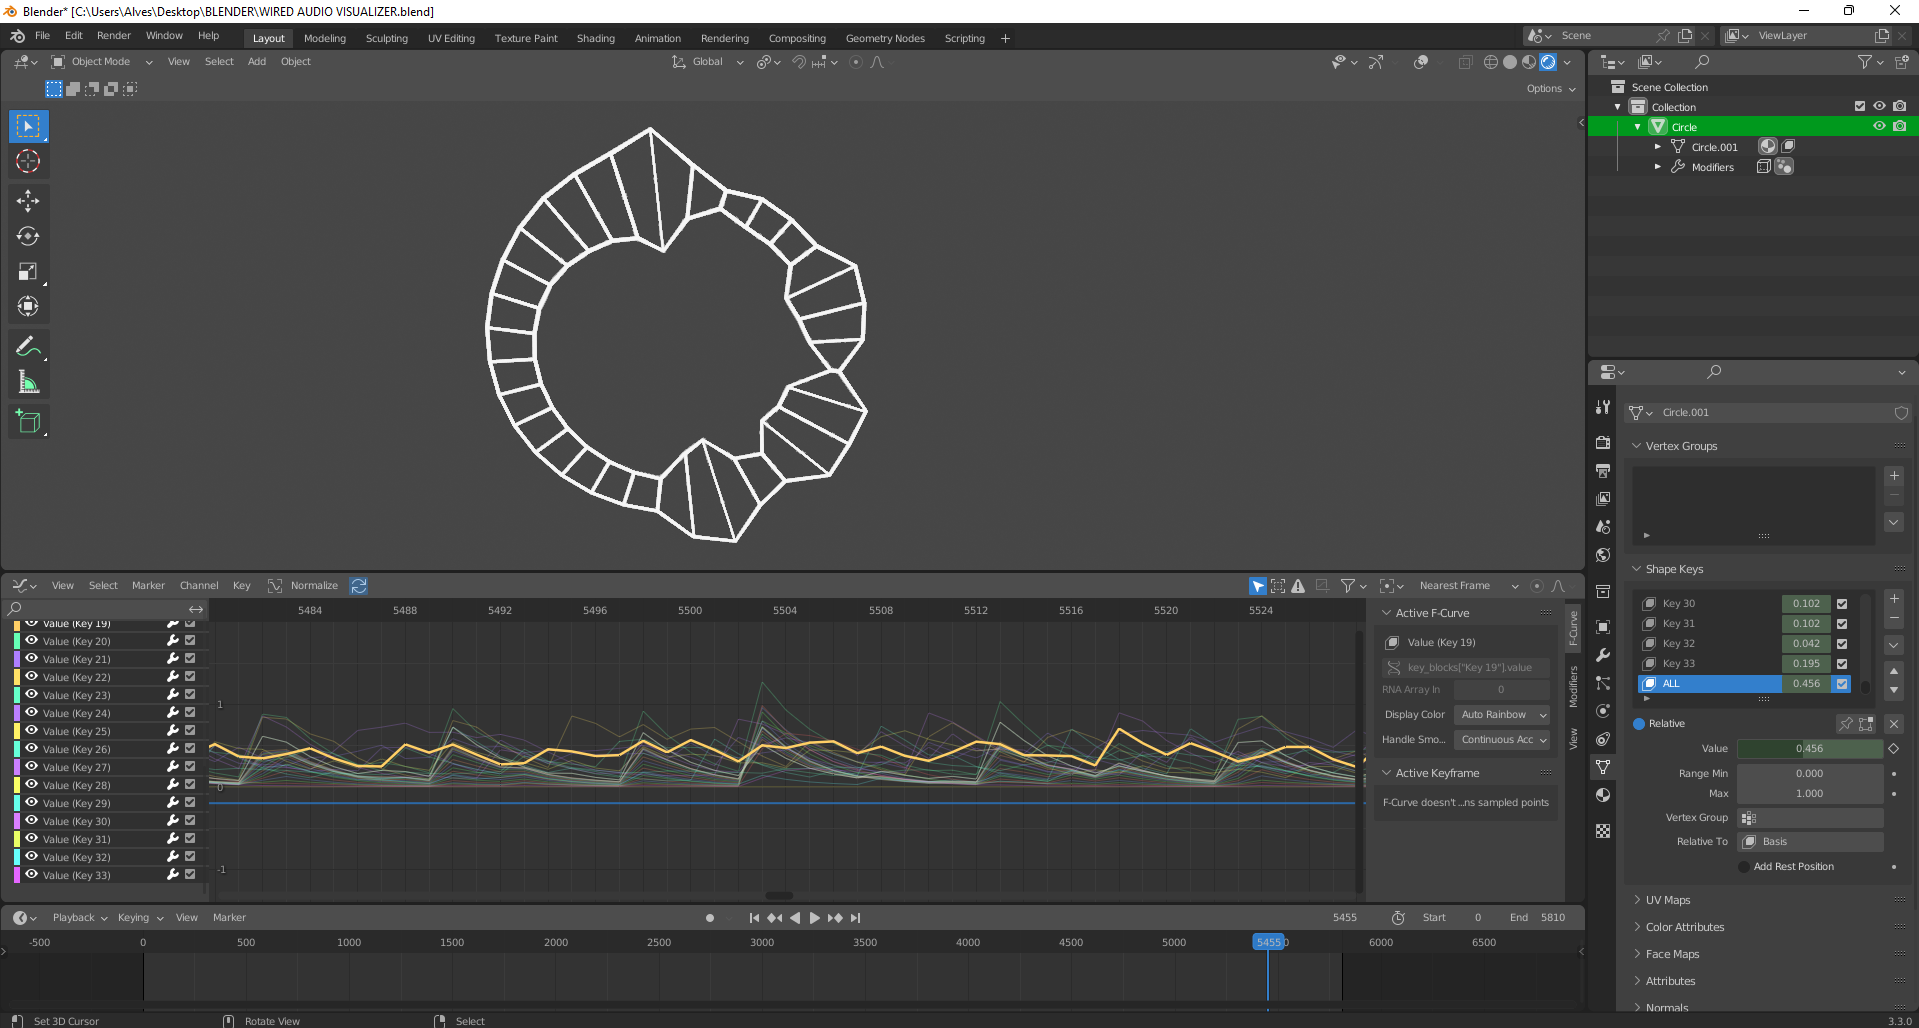Image resolution: width=1919 pixels, height=1028 pixels.
Task: Toggle viewport visibility of the Circle object
Action: pyautogui.click(x=1879, y=126)
